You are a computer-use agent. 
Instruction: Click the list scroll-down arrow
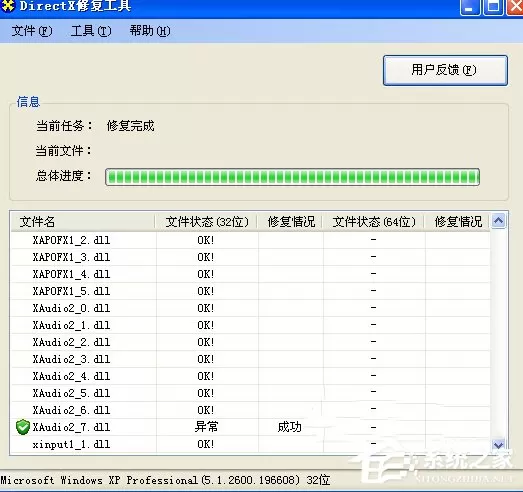(x=498, y=444)
